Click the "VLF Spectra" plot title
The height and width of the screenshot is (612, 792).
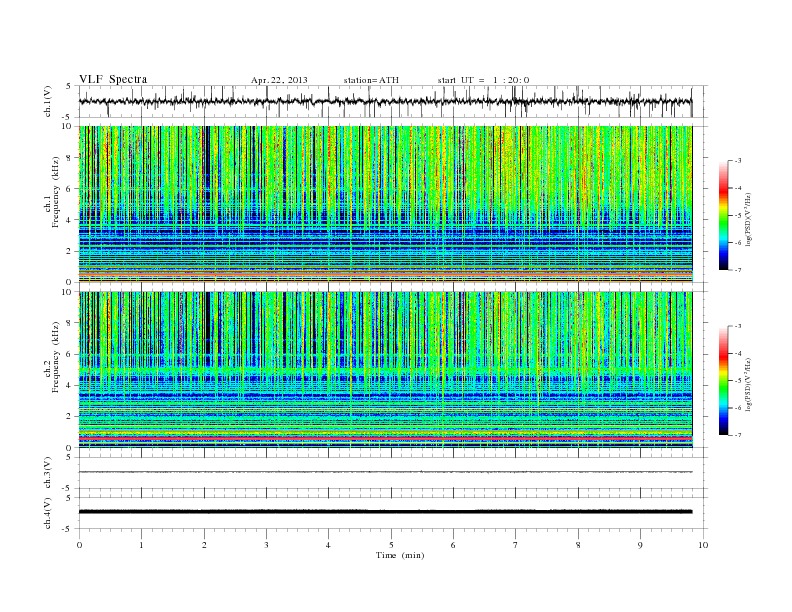point(113,79)
